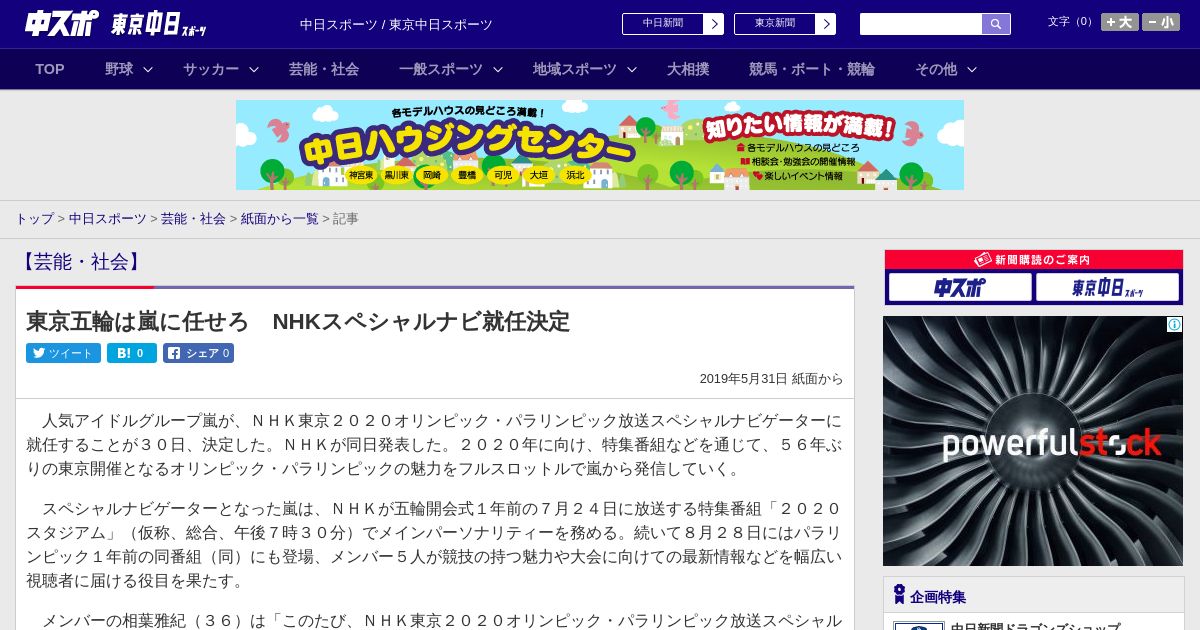Open the 野球 menu

click(x=119, y=69)
